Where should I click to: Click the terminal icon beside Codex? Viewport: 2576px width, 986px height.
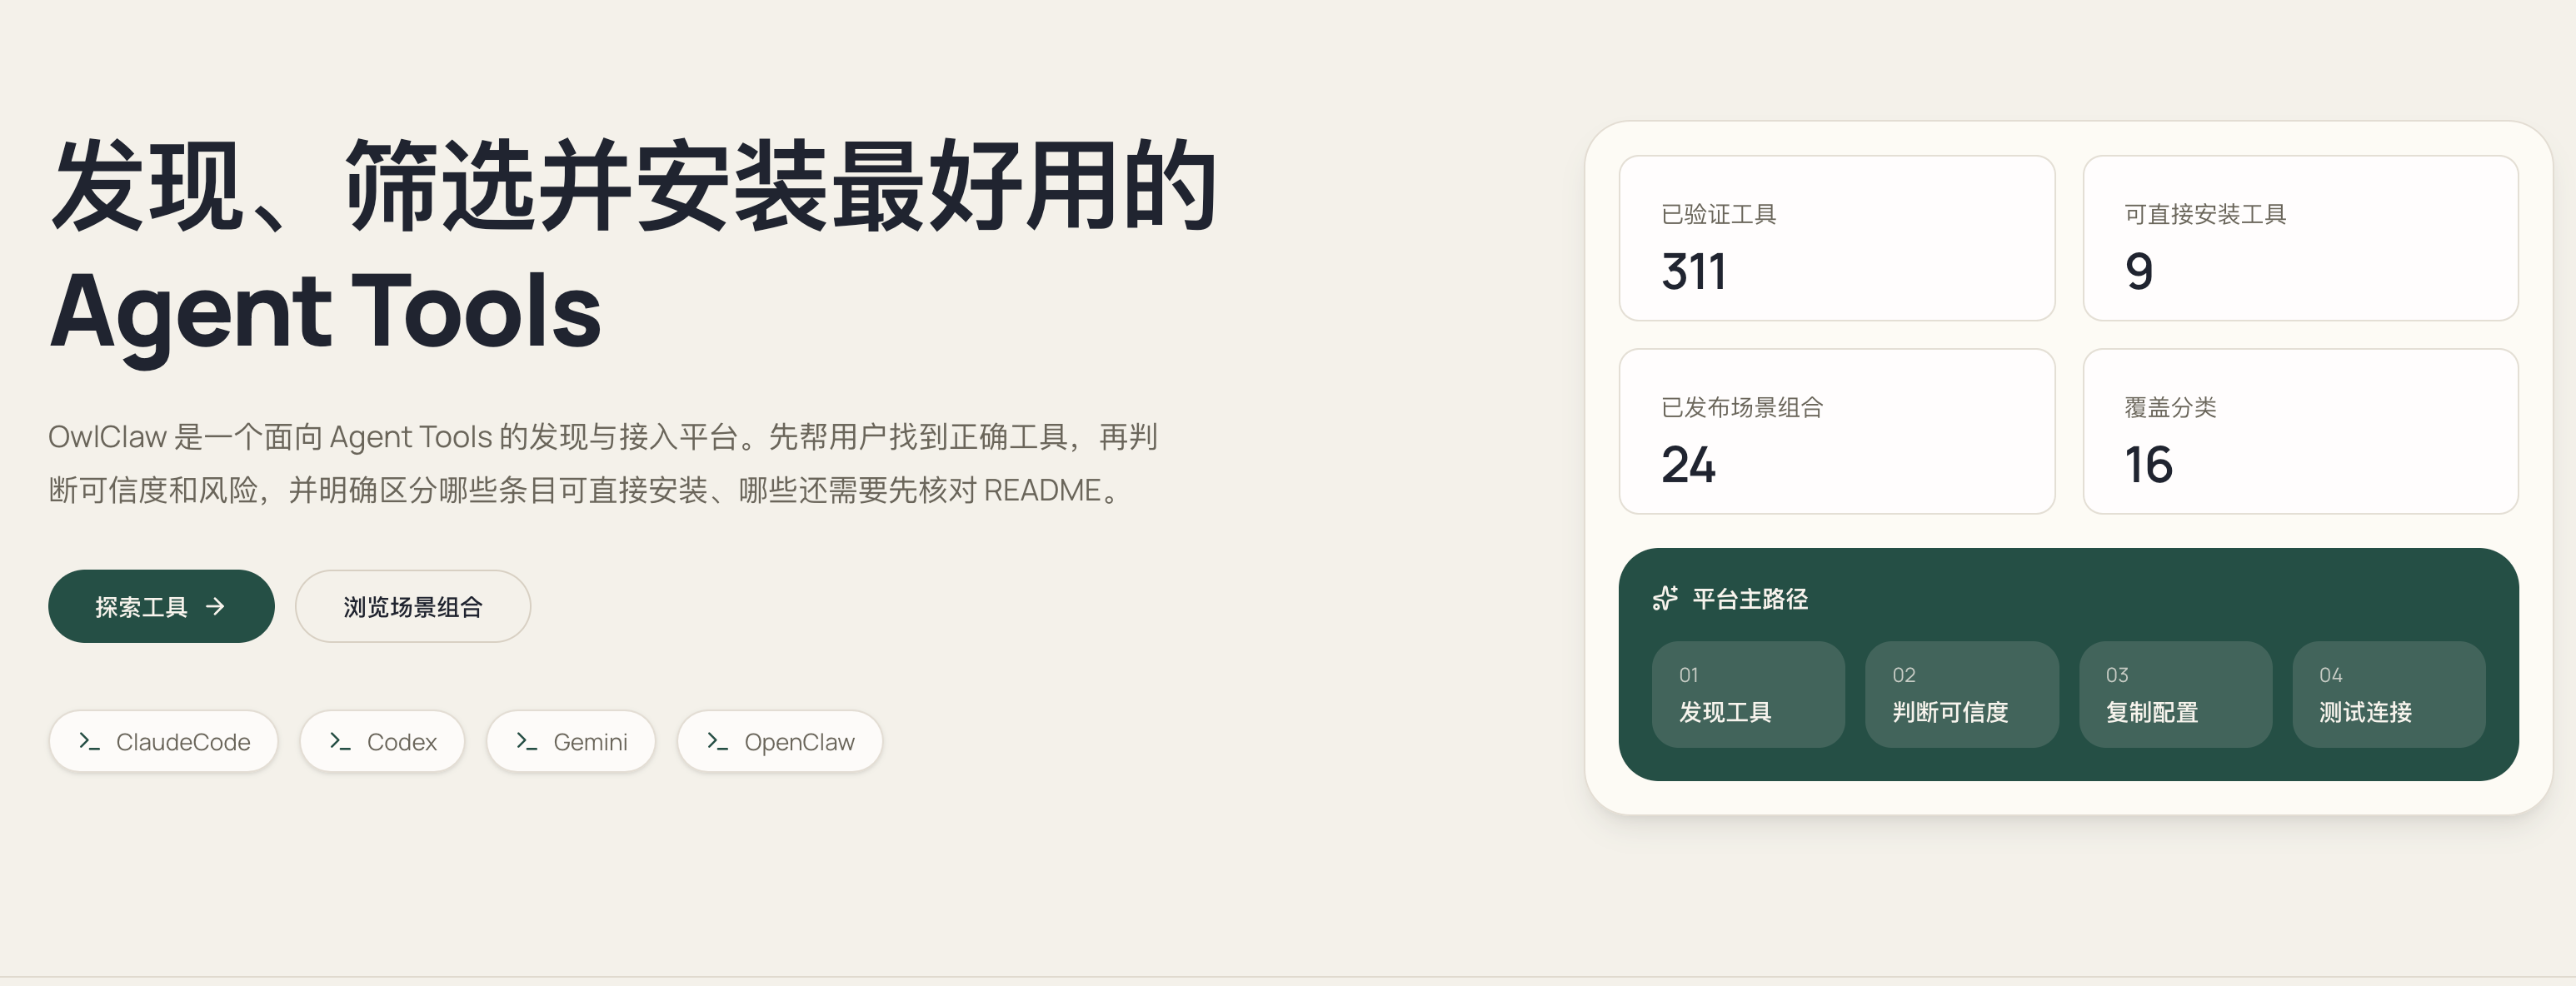[x=340, y=741]
